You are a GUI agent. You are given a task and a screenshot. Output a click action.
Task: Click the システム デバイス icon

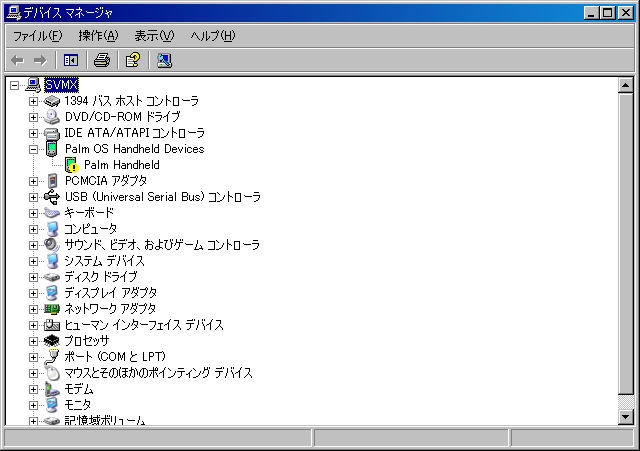coord(52,261)
